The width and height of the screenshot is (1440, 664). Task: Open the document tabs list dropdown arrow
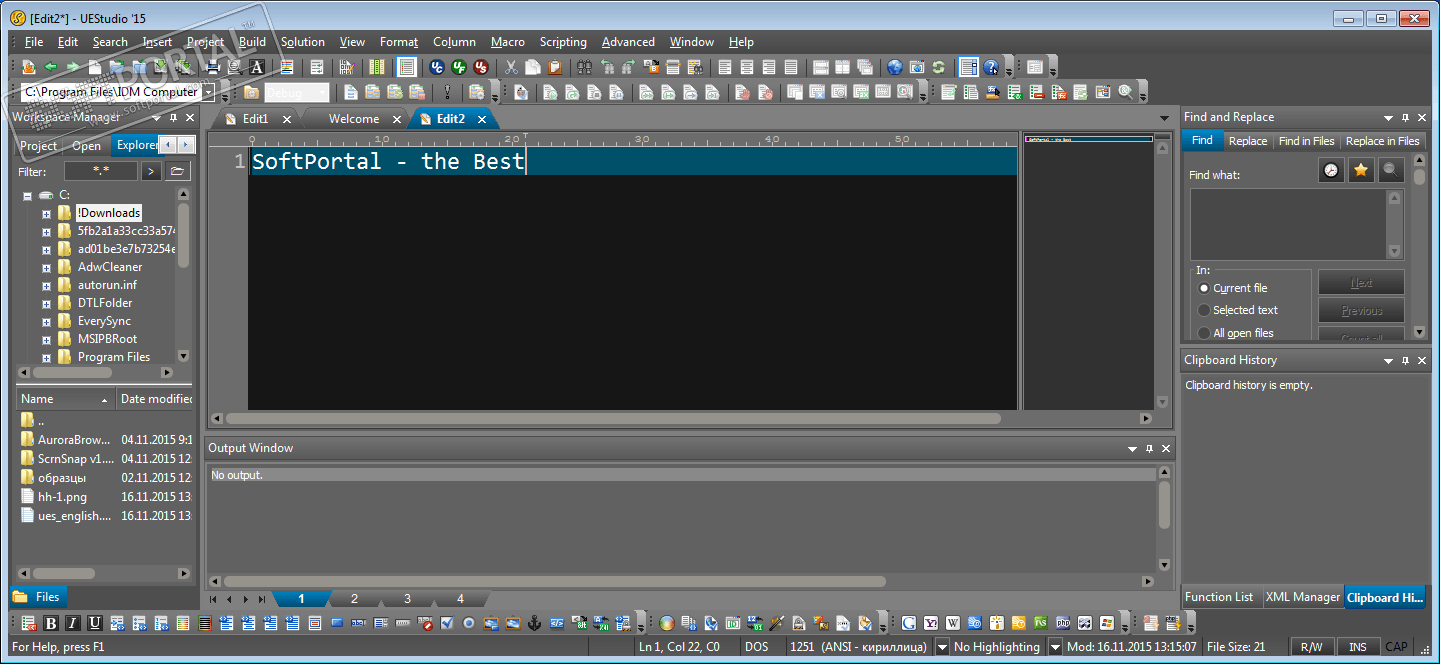[x=1164, y=119]
